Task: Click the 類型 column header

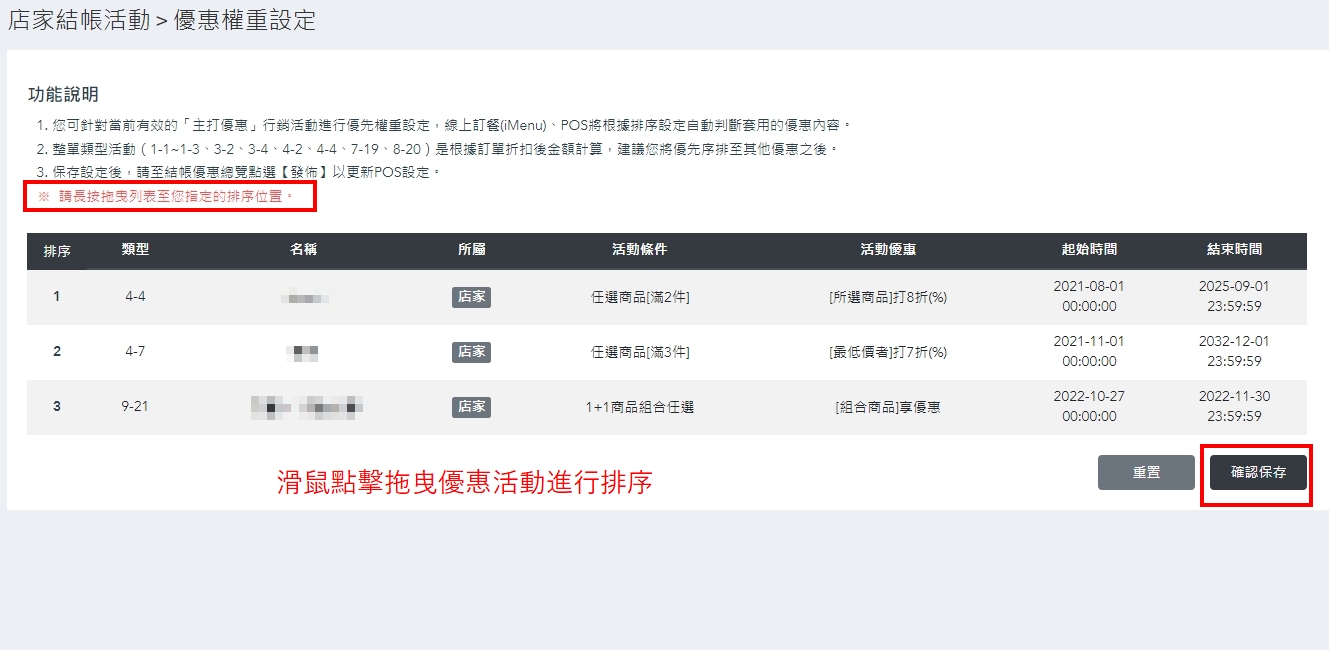Action: pyautogui.click(x=135, y=250)
